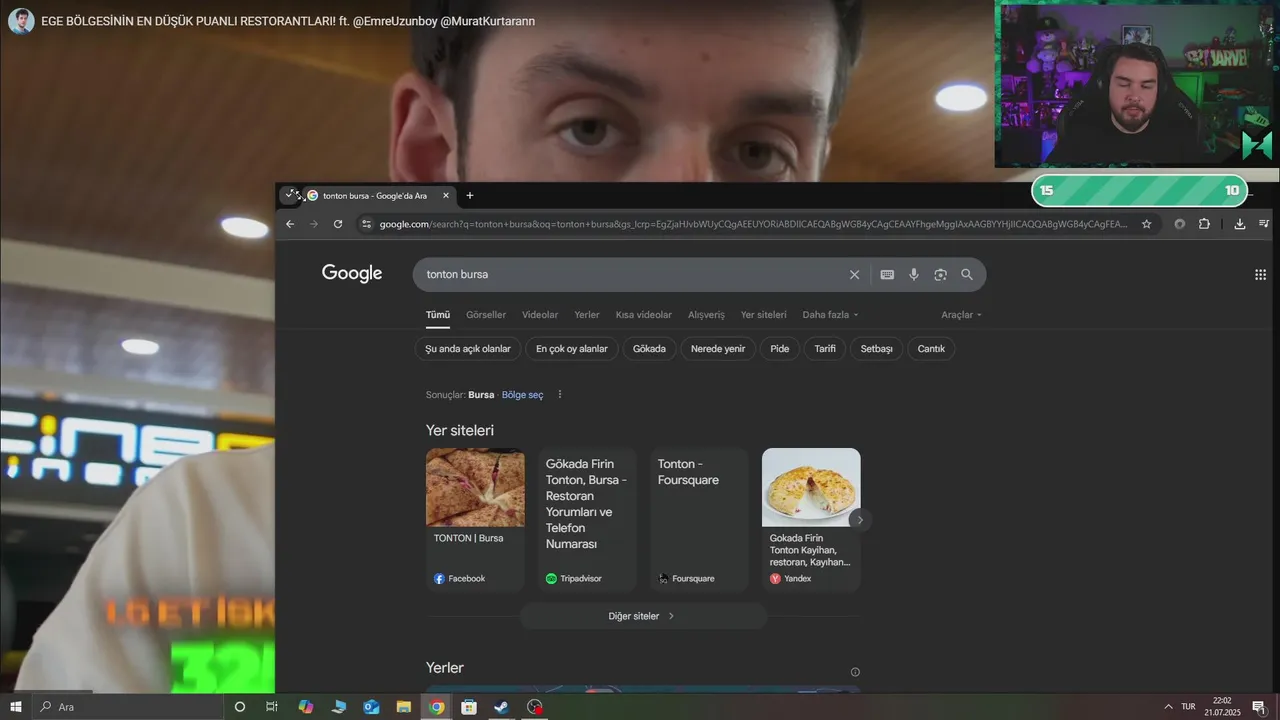
Task: Open Steam from taskbar
Action: coord(502,707)
